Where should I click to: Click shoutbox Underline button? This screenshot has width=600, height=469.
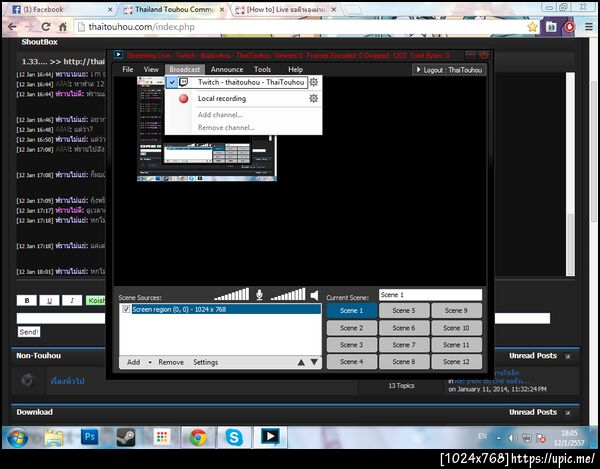(x=49, y=300)
